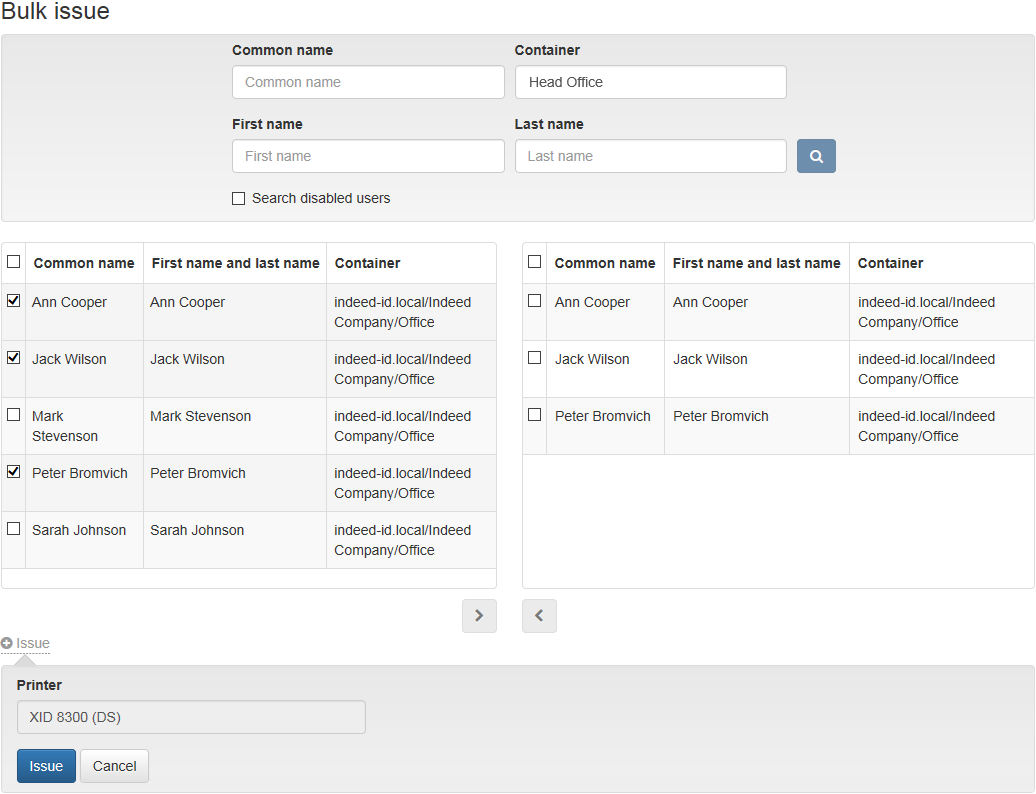Click the plus icon beside Issue

click(7, 643)
